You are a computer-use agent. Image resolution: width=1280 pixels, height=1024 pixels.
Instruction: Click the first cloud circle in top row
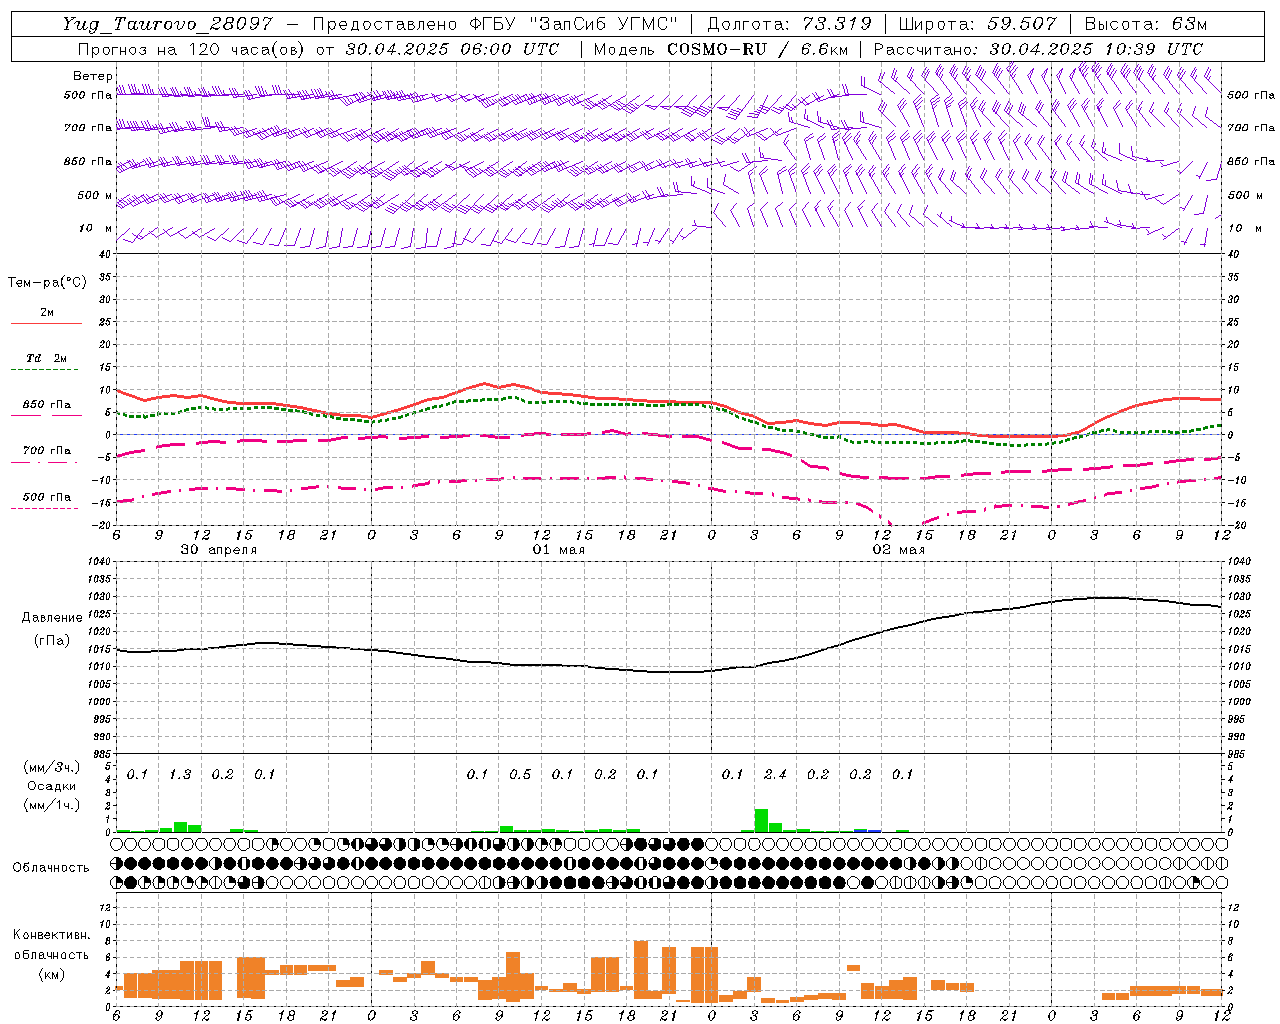tap(117, 844)
